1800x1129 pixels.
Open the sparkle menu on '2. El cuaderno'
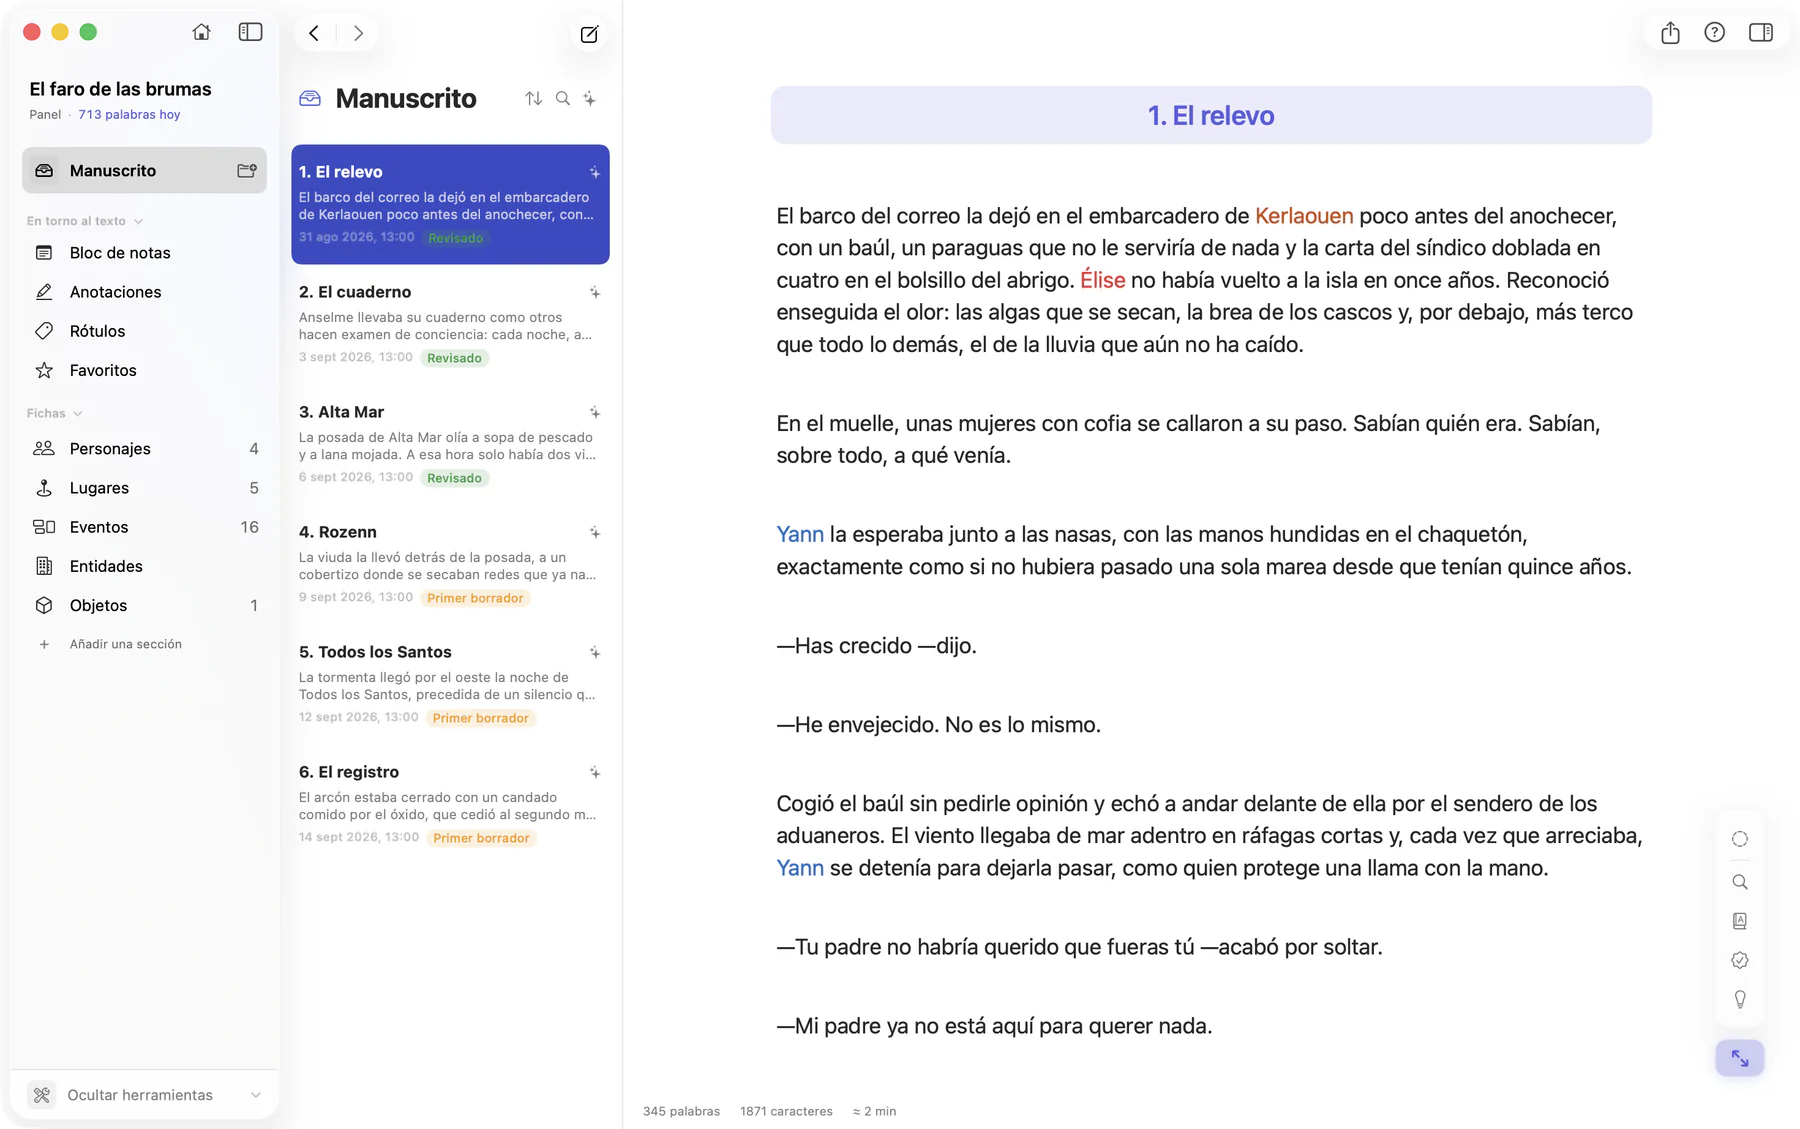click(x=595, y=292)
